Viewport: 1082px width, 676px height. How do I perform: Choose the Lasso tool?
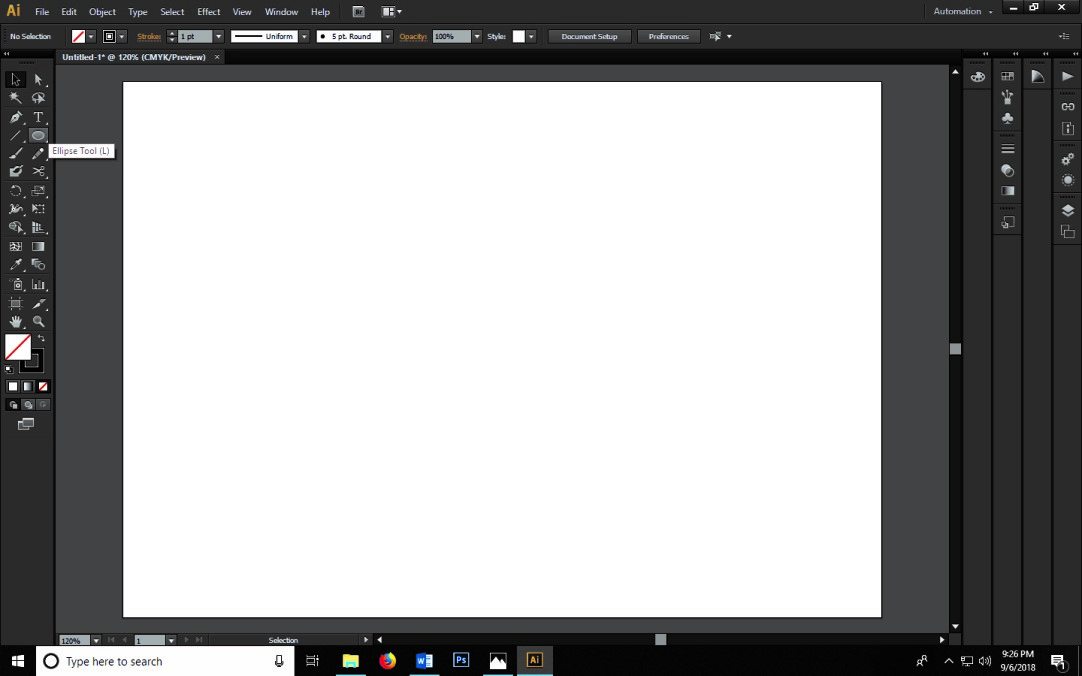tap(38, 98)
